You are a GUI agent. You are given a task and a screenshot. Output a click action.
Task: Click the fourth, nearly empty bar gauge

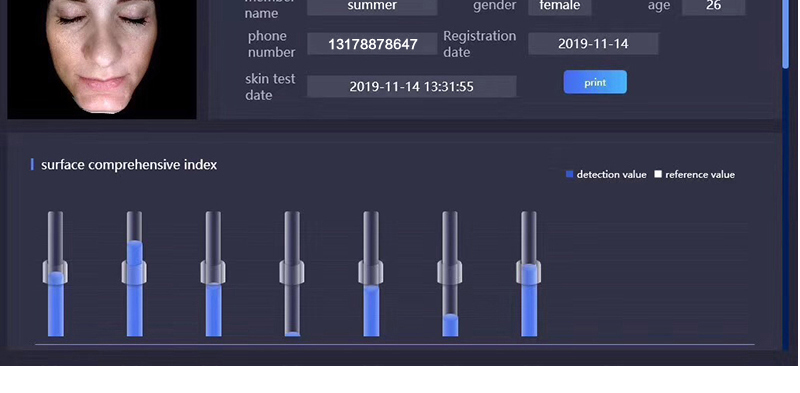click(292, 274)
